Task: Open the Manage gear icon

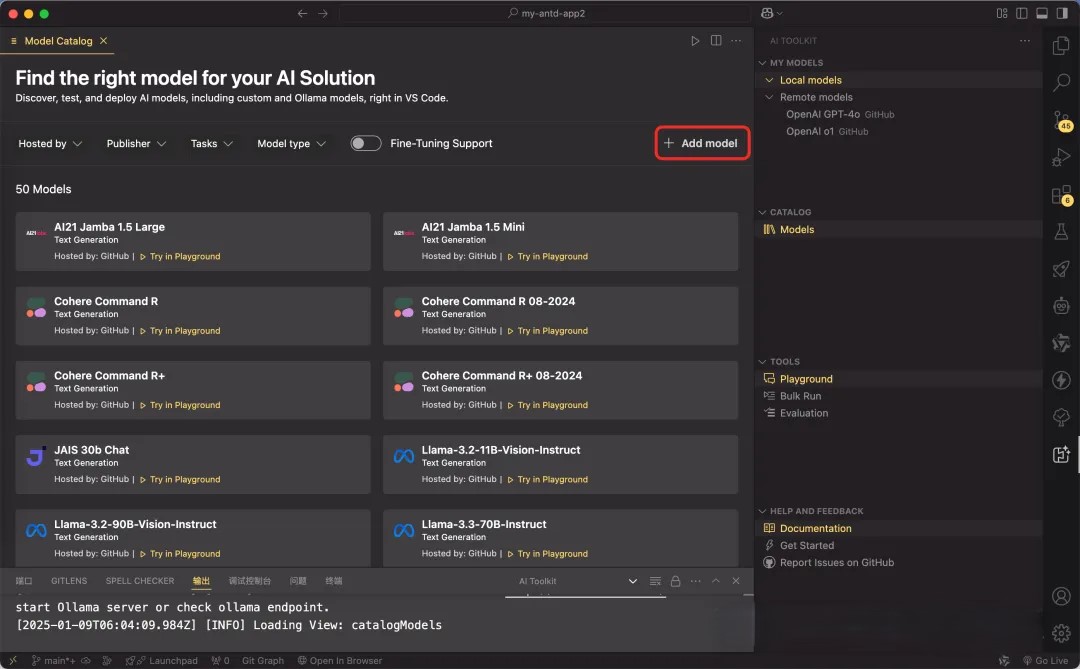Action: (1061, 632)
